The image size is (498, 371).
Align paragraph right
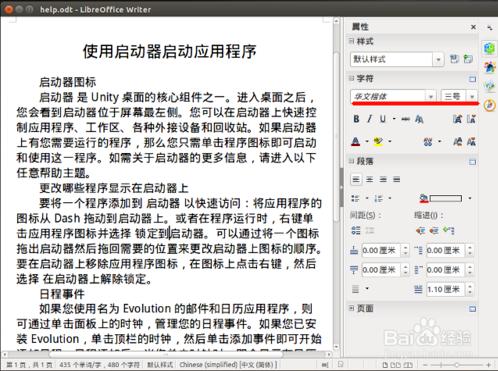383,179
